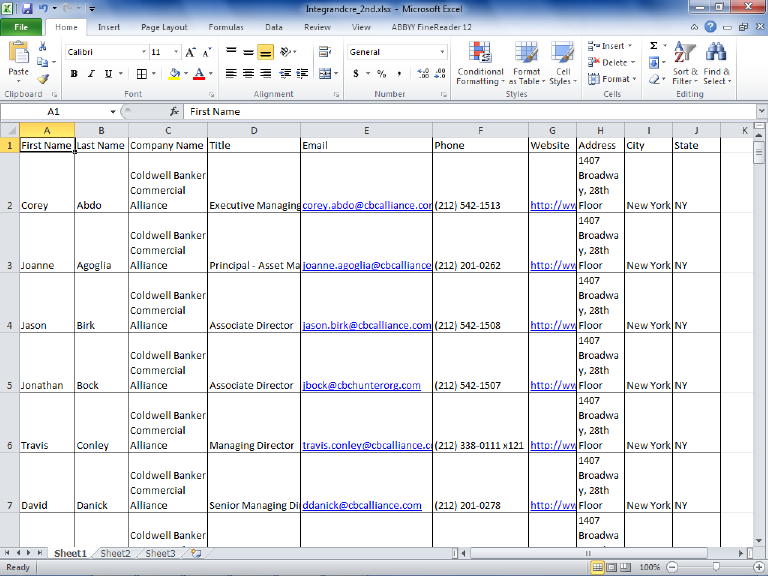
Task: Click Decrease Indent icon
Action: [285, 74]
